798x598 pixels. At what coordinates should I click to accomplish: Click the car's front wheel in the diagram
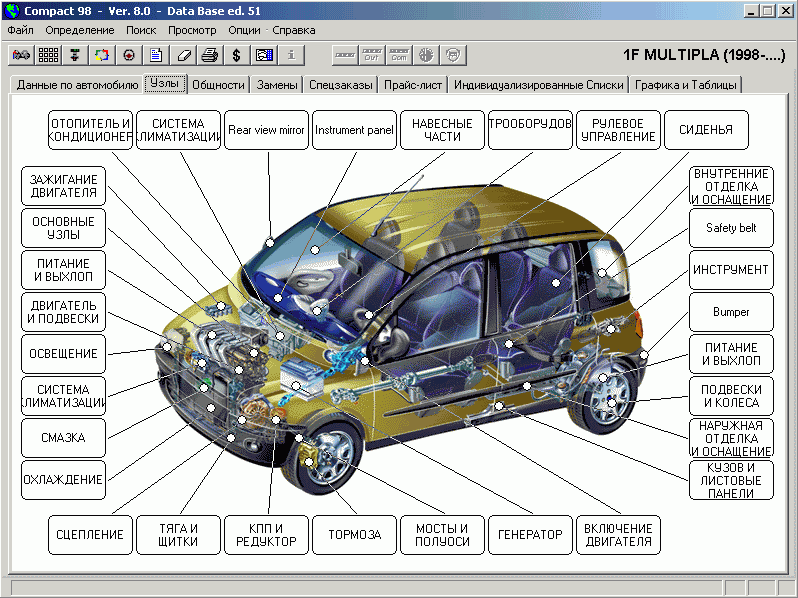click(x=325, y=458)
